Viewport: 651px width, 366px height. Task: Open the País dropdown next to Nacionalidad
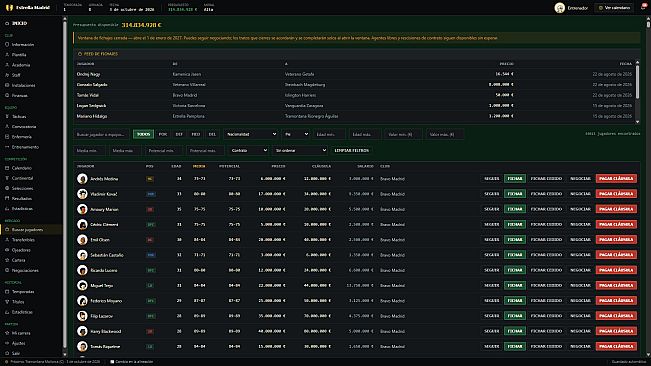[296, 134]
